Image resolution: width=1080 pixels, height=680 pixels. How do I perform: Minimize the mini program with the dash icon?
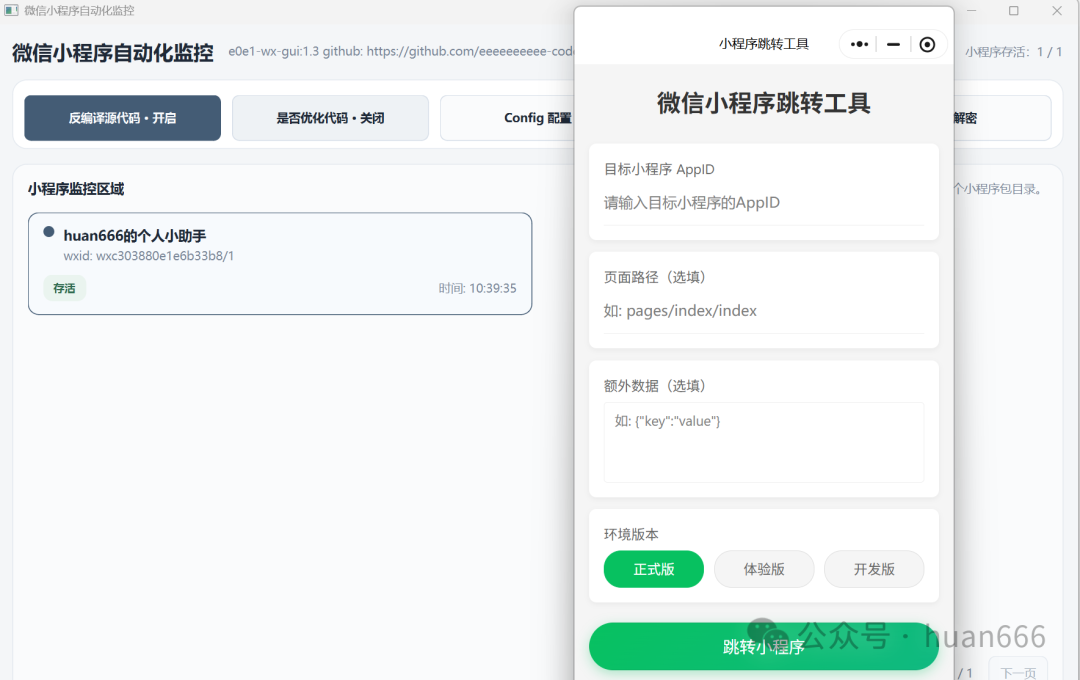point(893,44)
